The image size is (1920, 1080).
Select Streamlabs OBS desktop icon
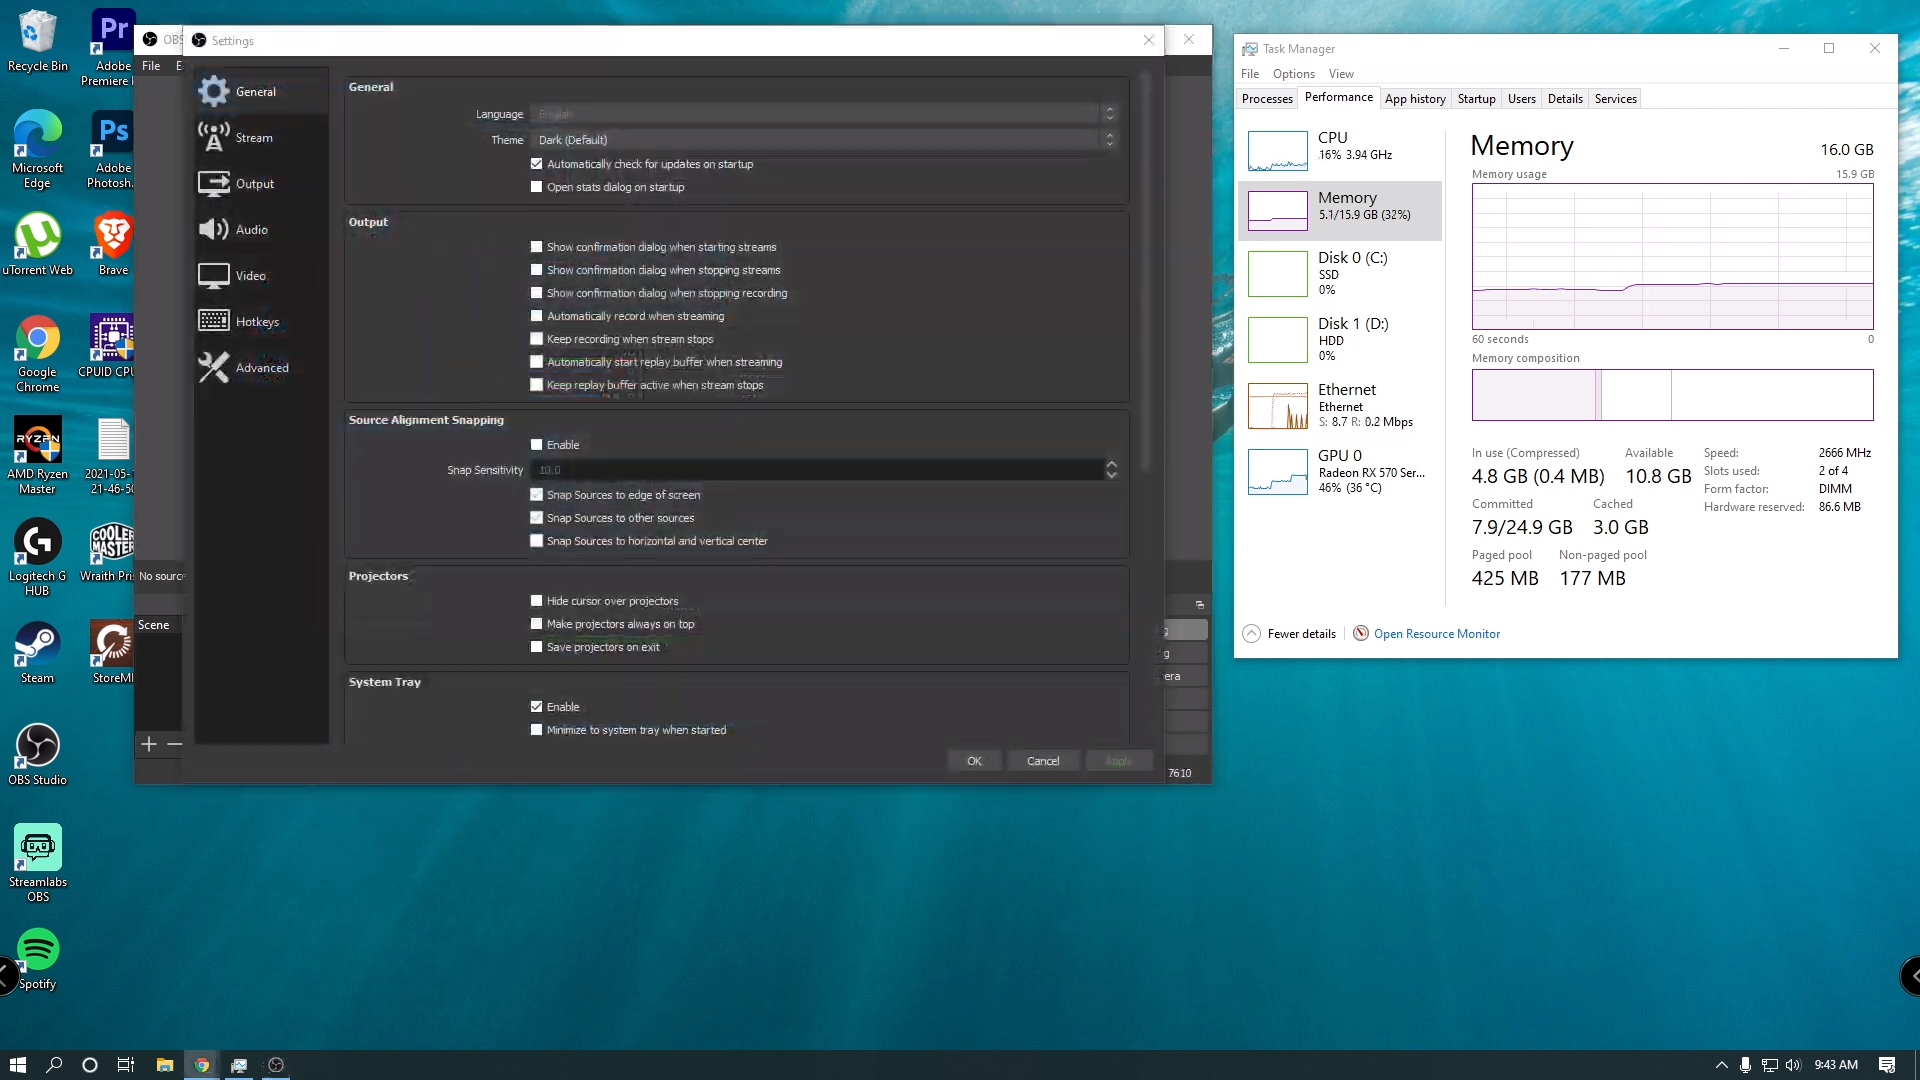37,863
